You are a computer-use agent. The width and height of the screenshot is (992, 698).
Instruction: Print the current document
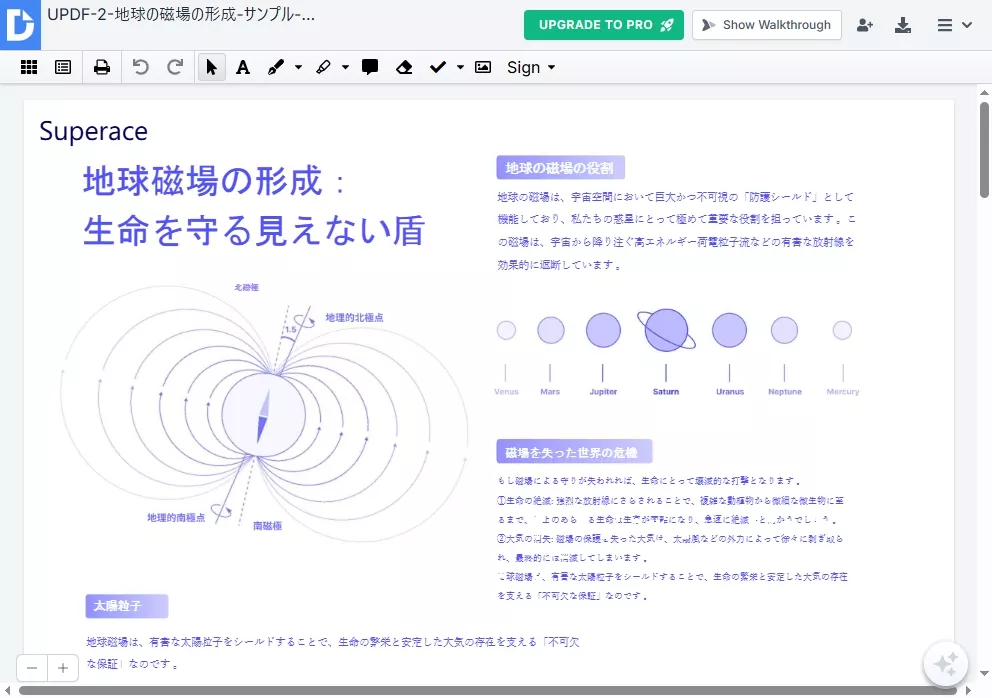point(101,67)
